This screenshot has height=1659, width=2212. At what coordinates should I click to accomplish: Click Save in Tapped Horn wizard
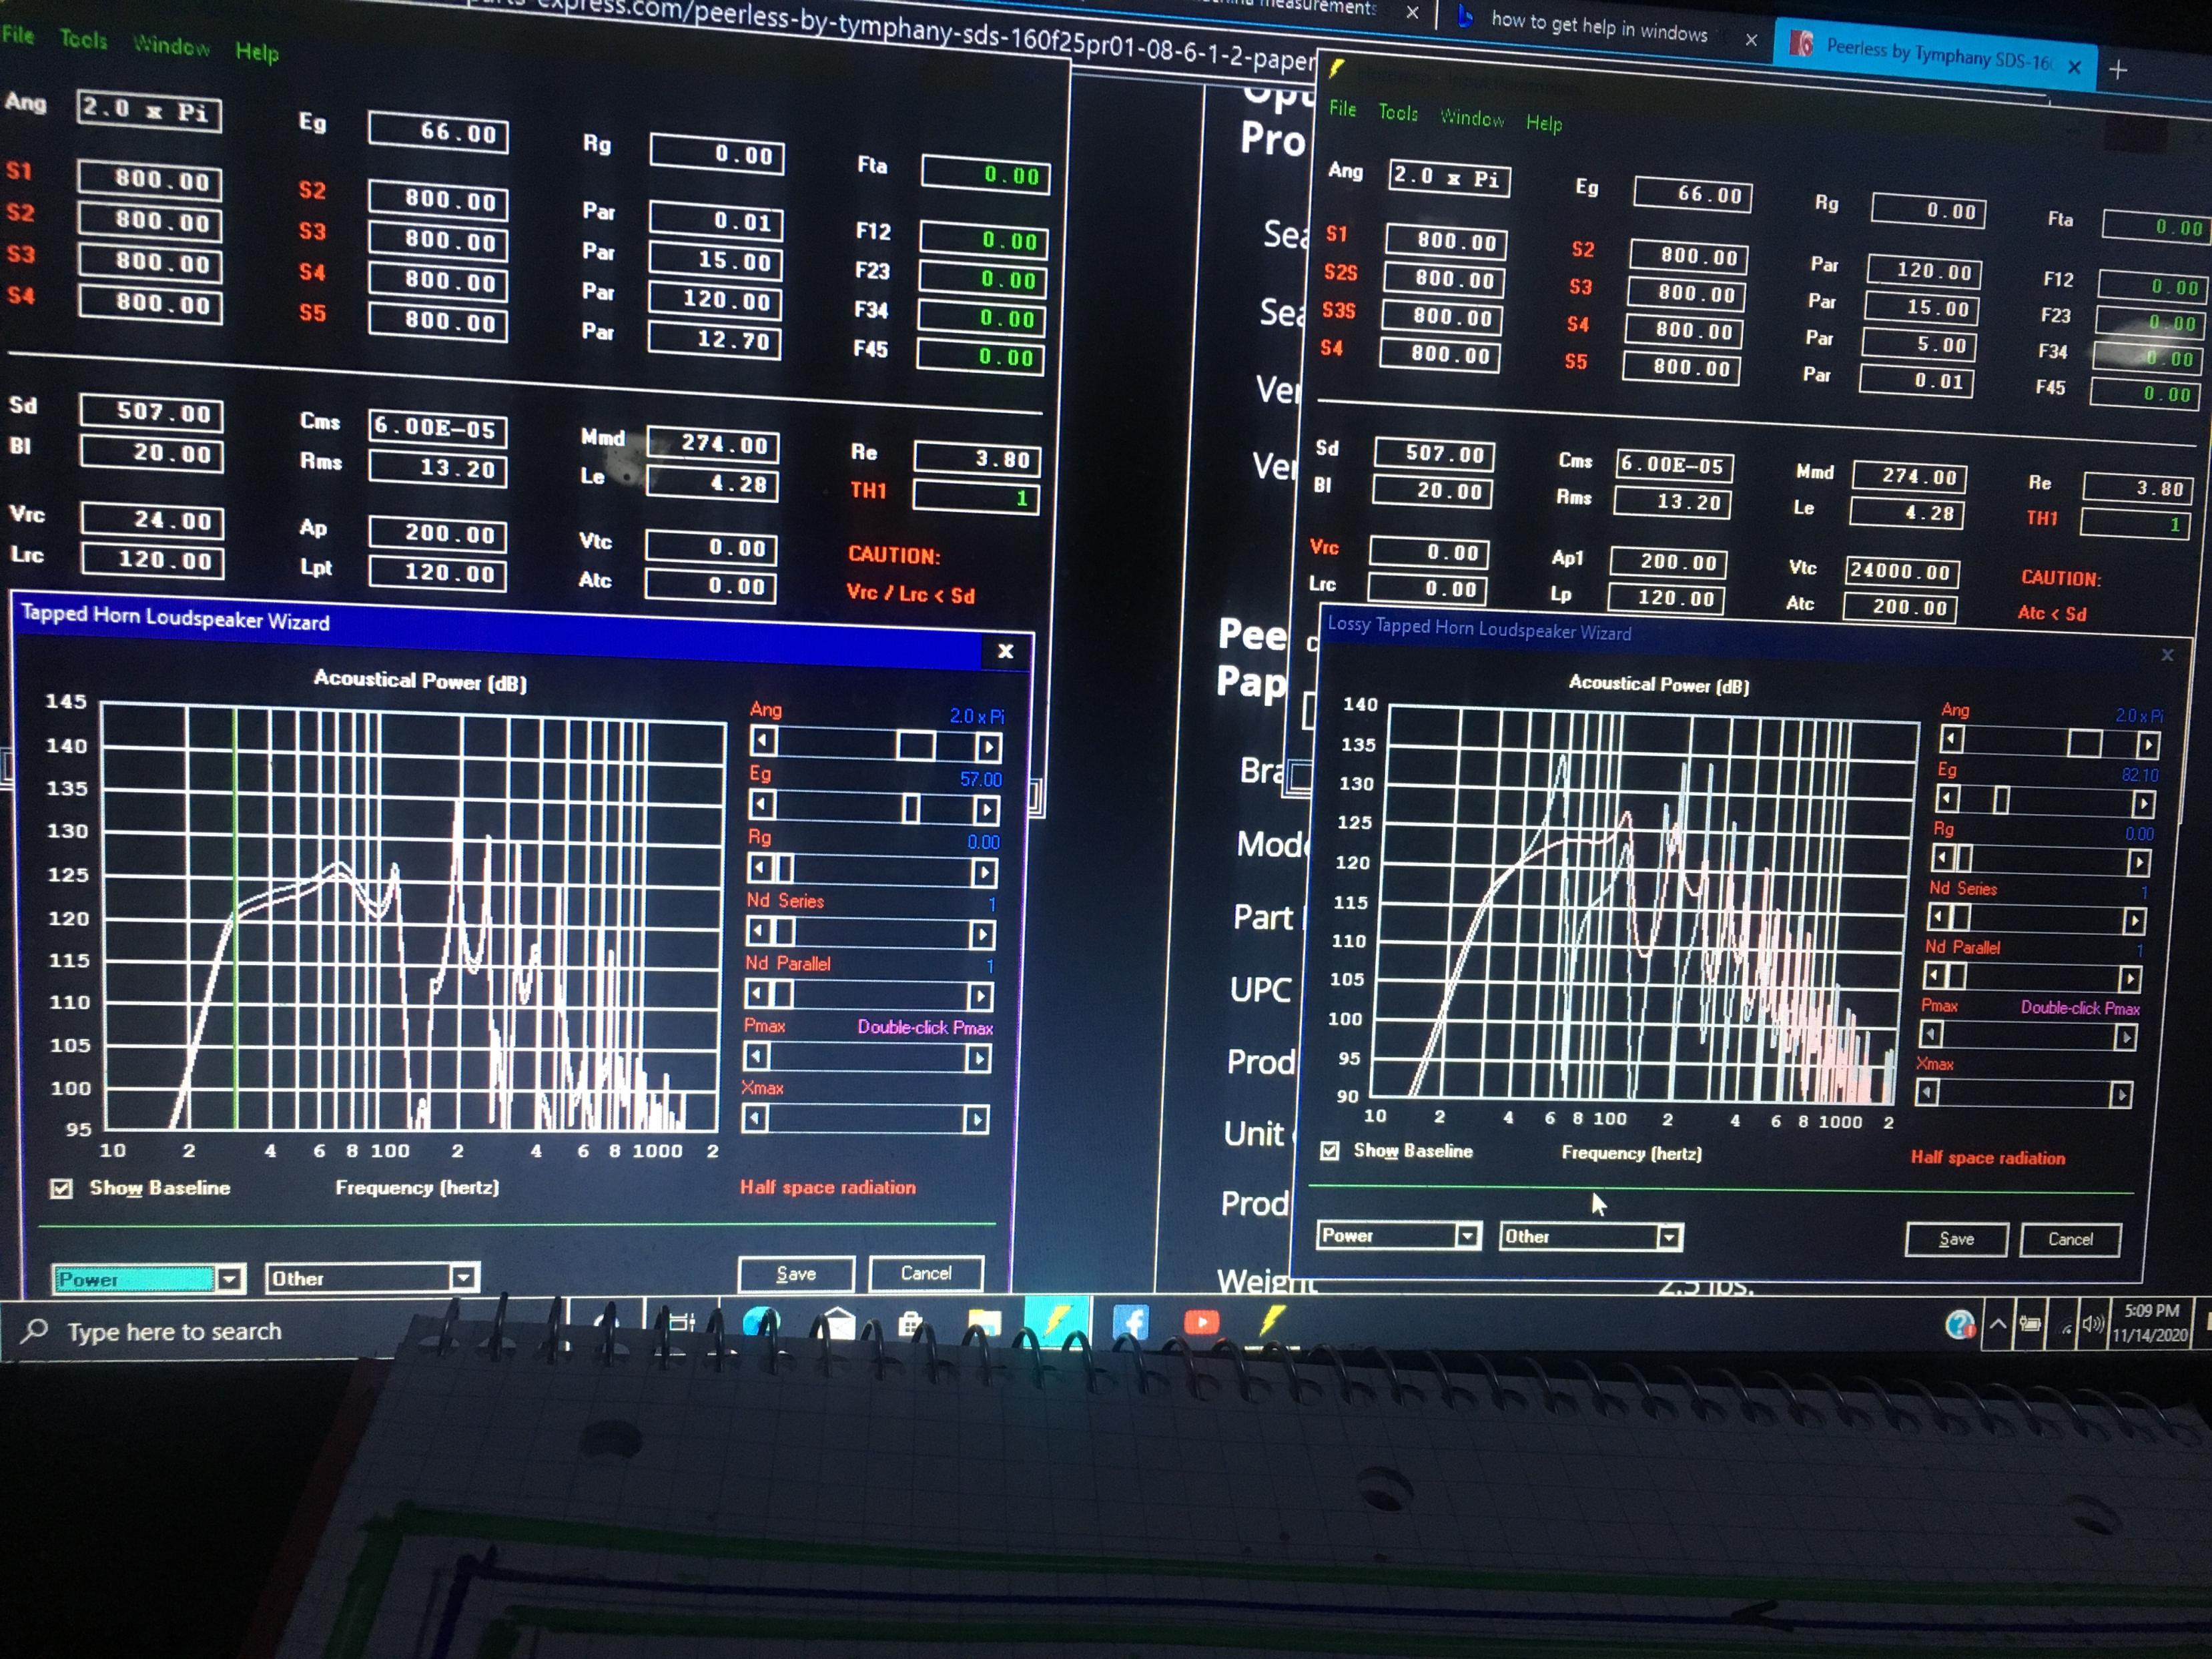click(x=796, y=1273)
